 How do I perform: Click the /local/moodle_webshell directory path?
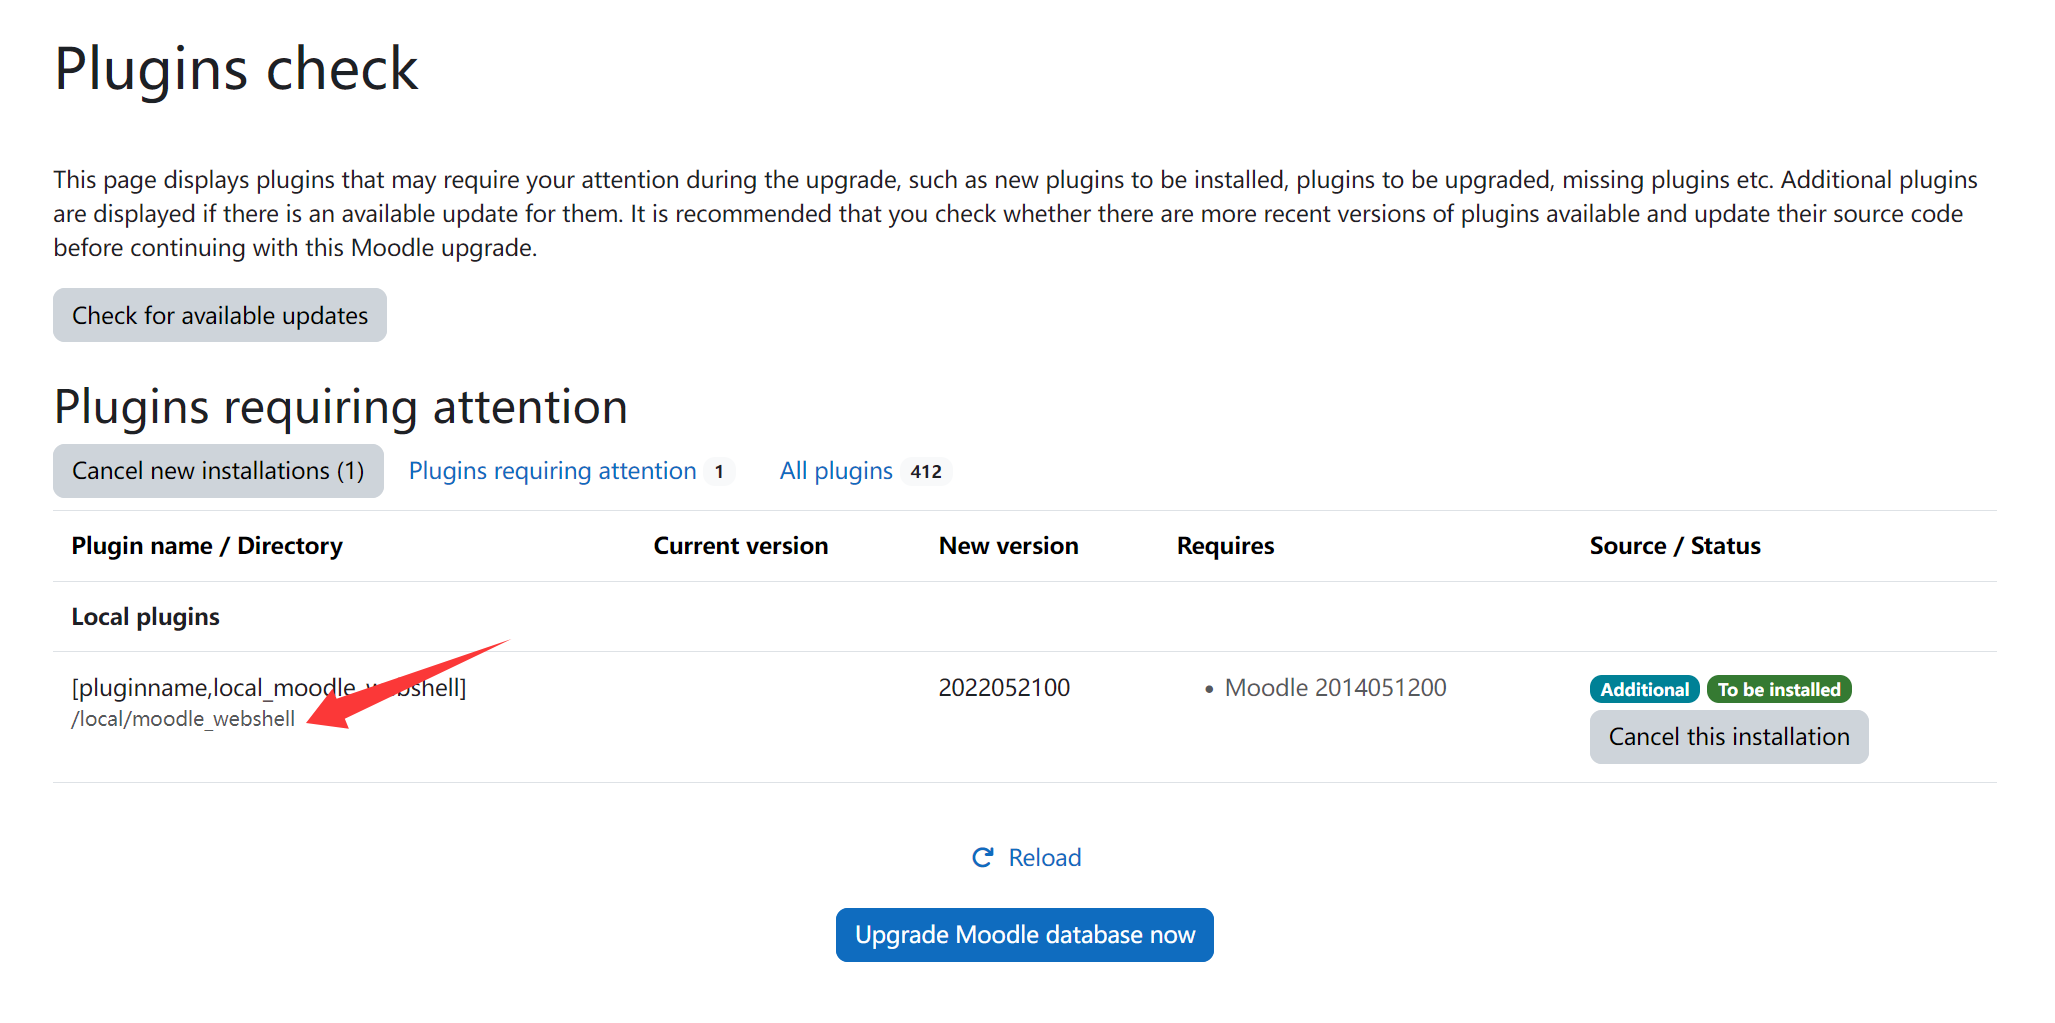[183, 719]
